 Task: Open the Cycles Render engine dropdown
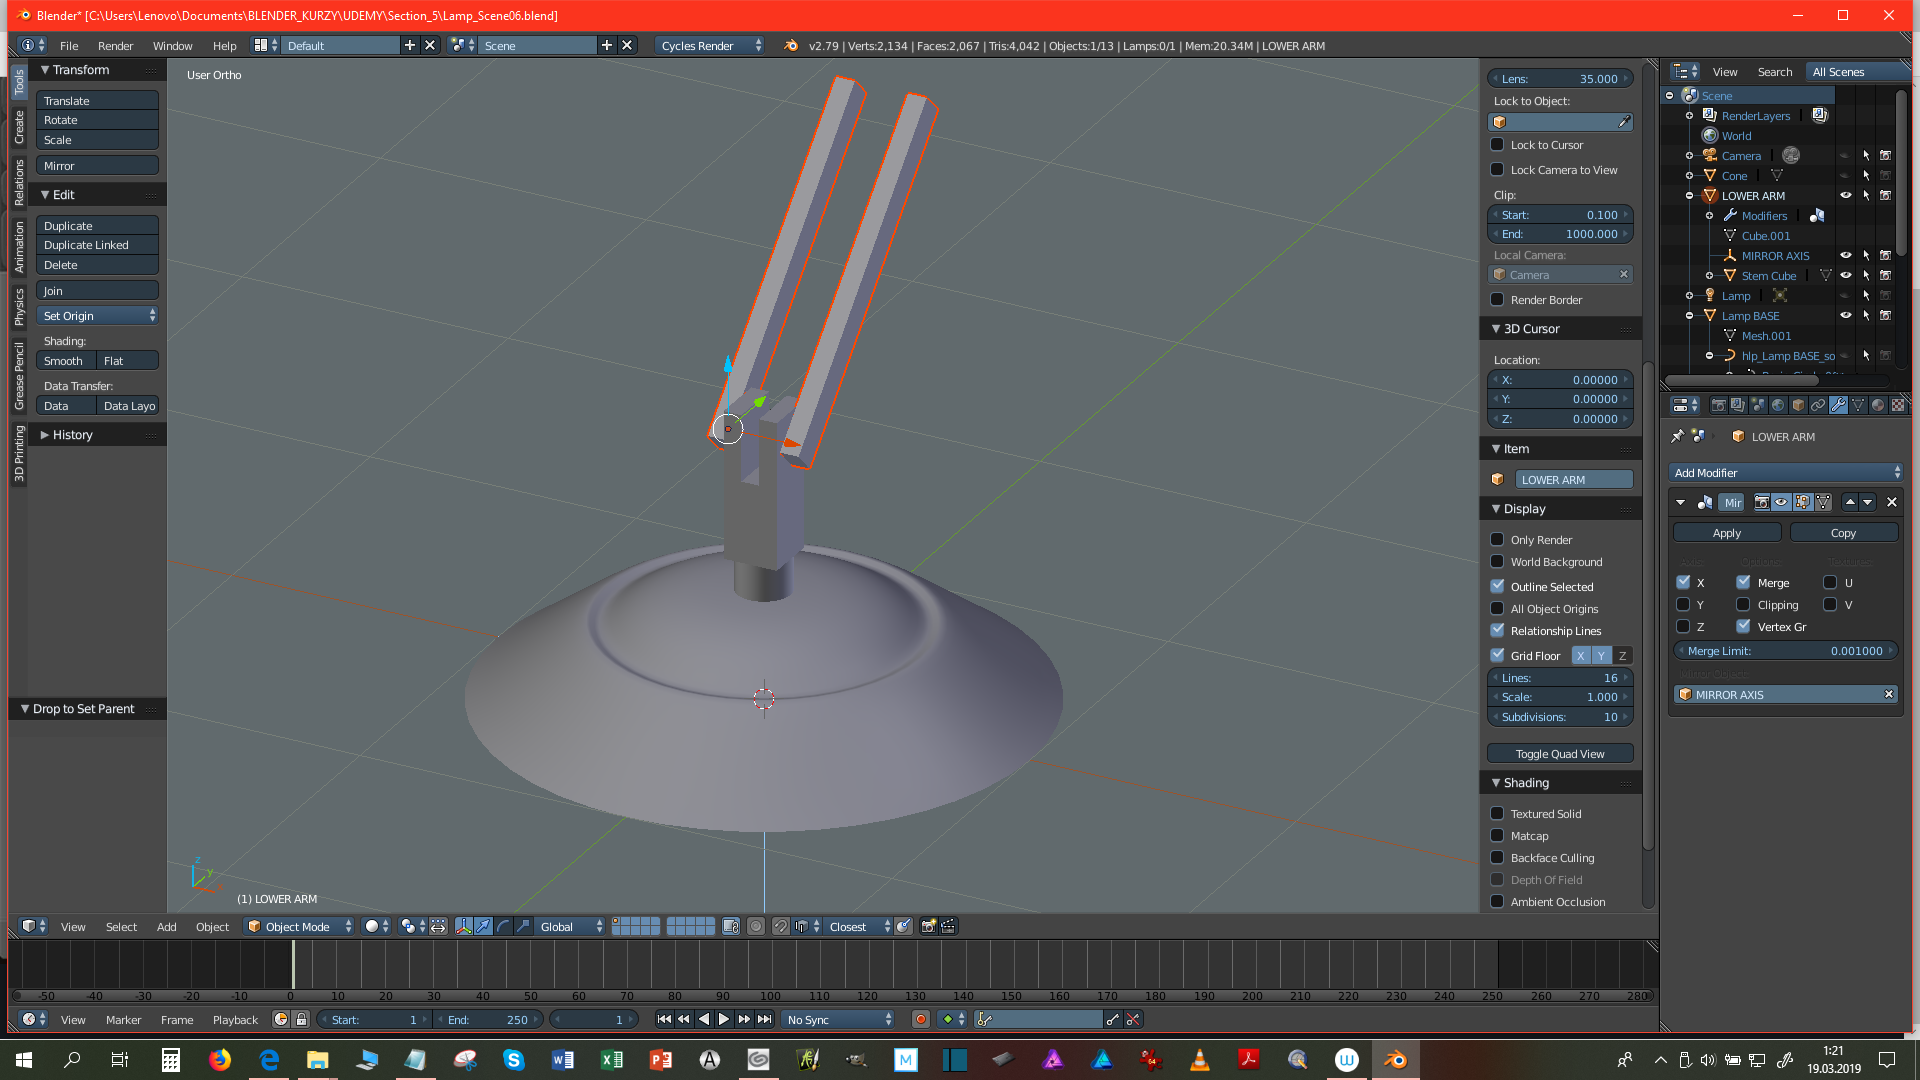coord(711,46)
